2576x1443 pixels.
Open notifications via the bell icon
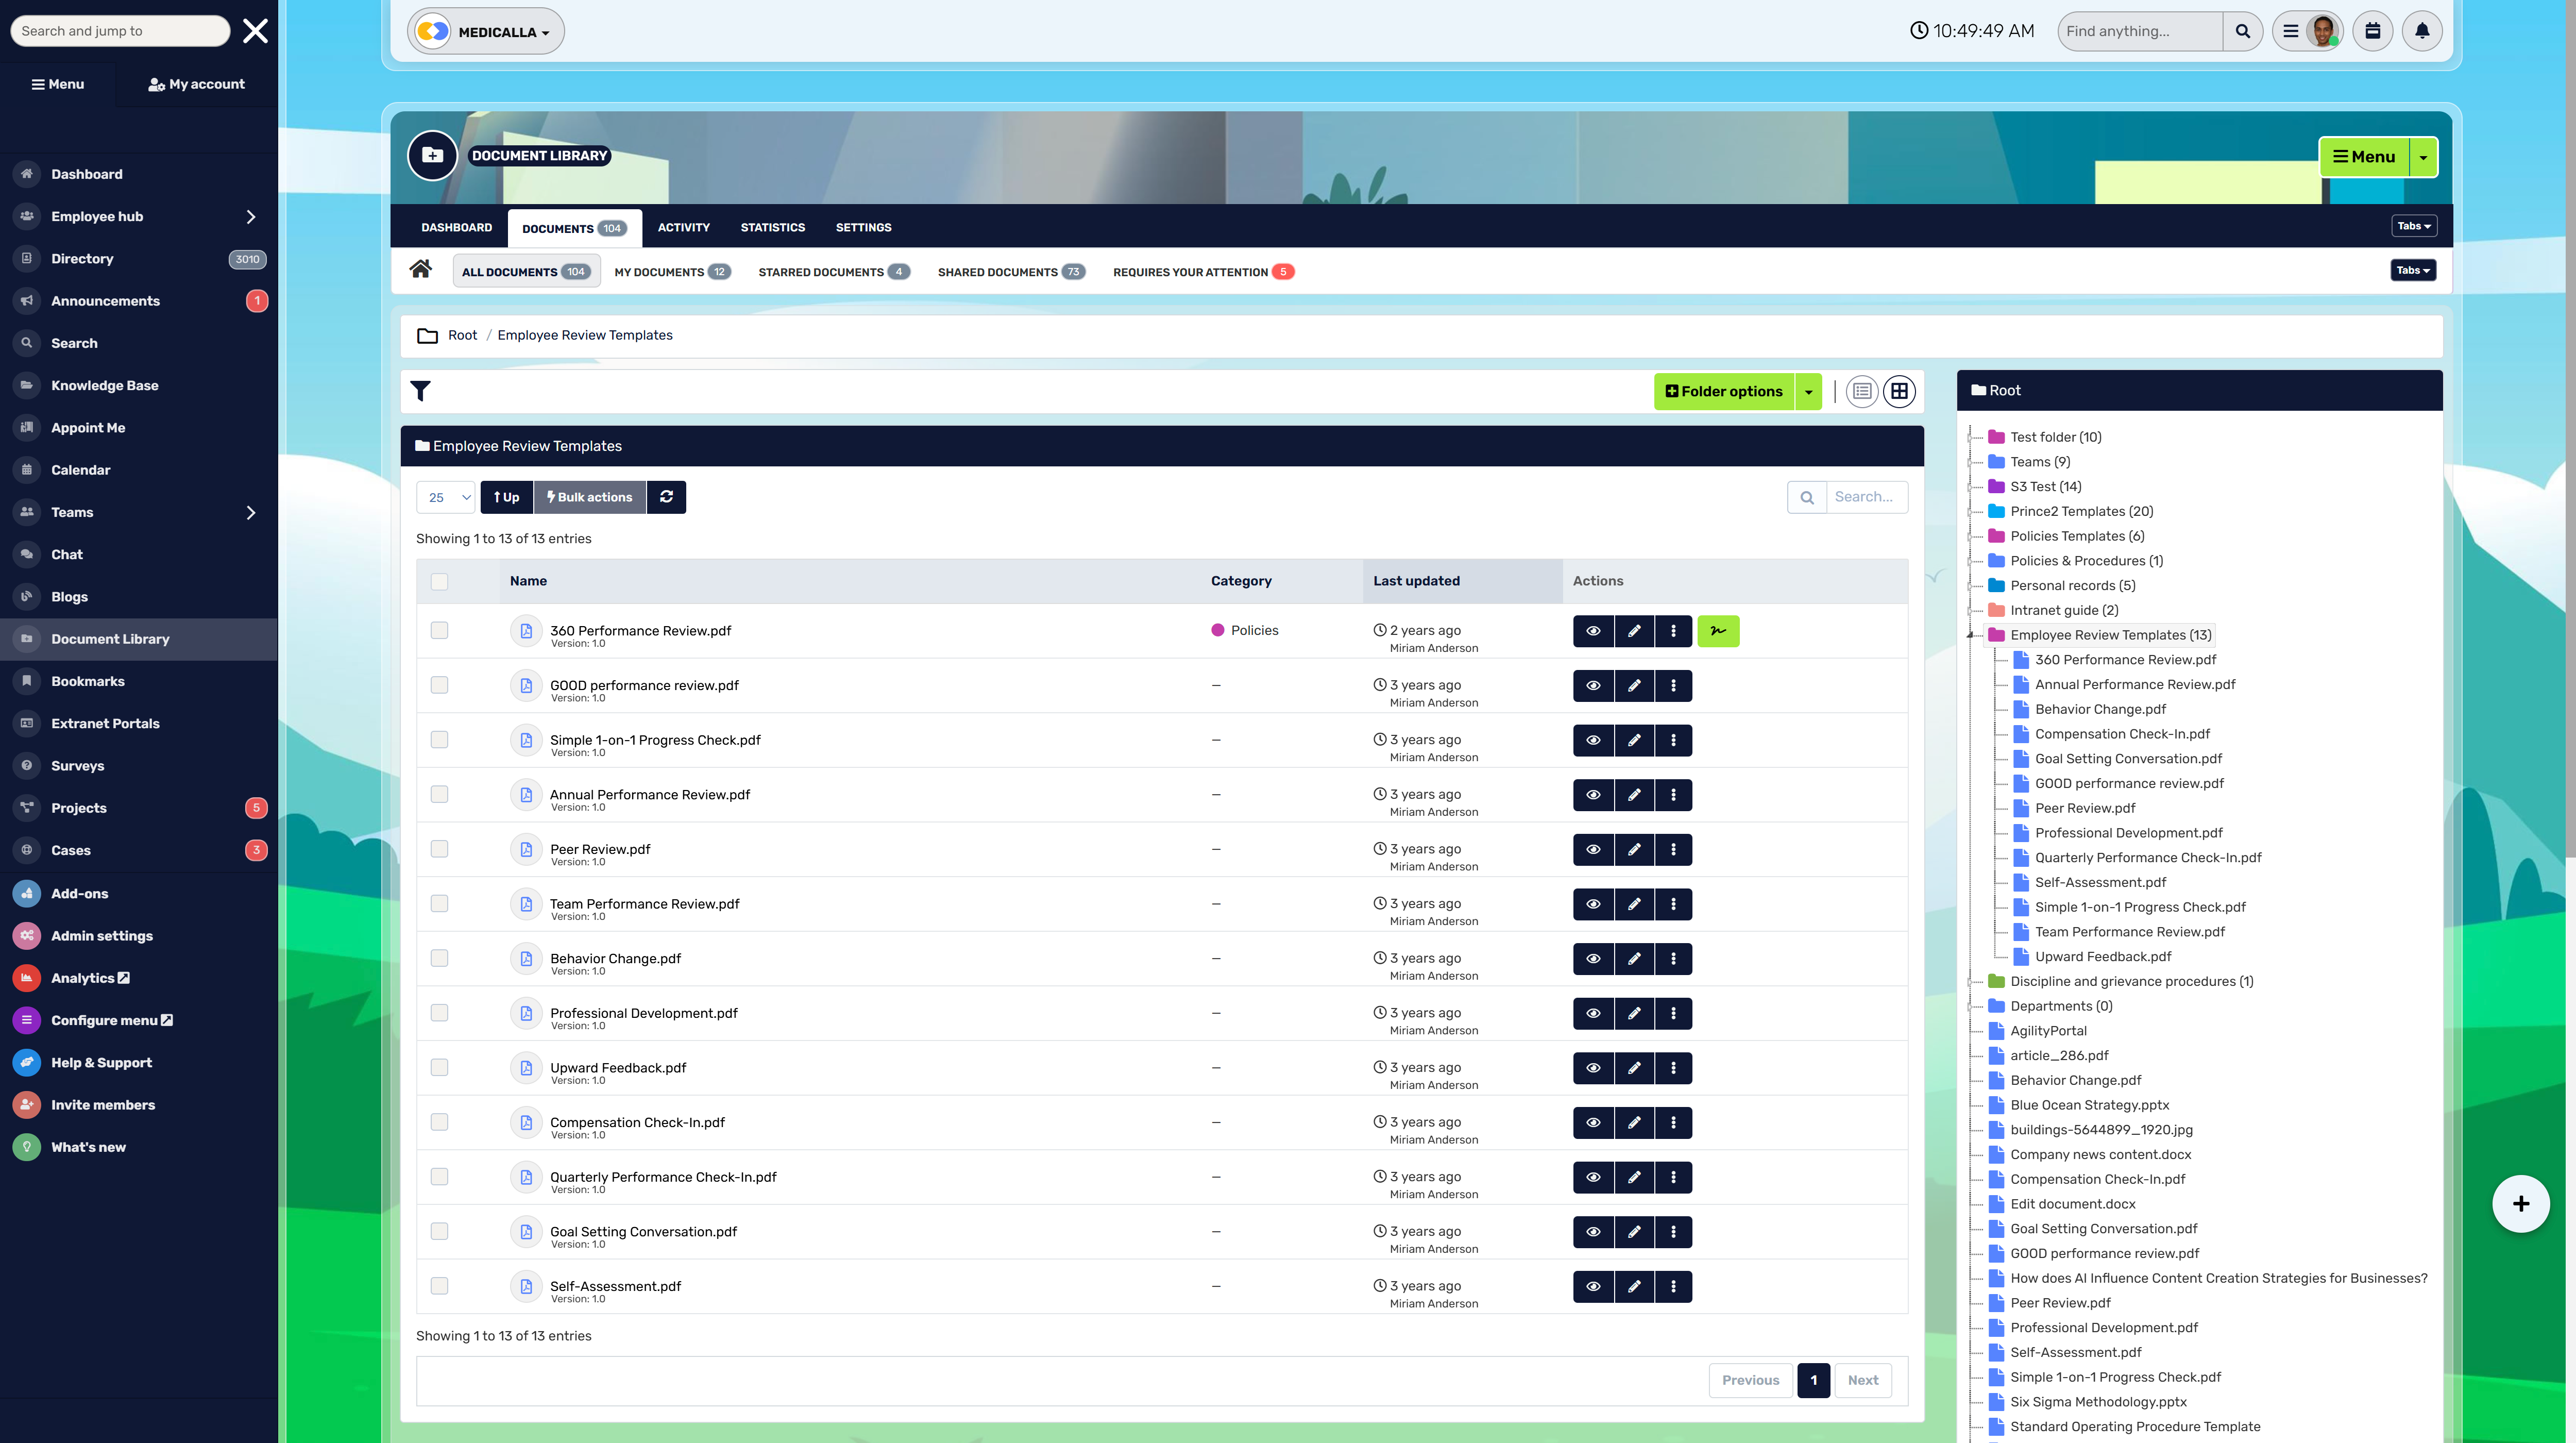tap(2422, 30)
